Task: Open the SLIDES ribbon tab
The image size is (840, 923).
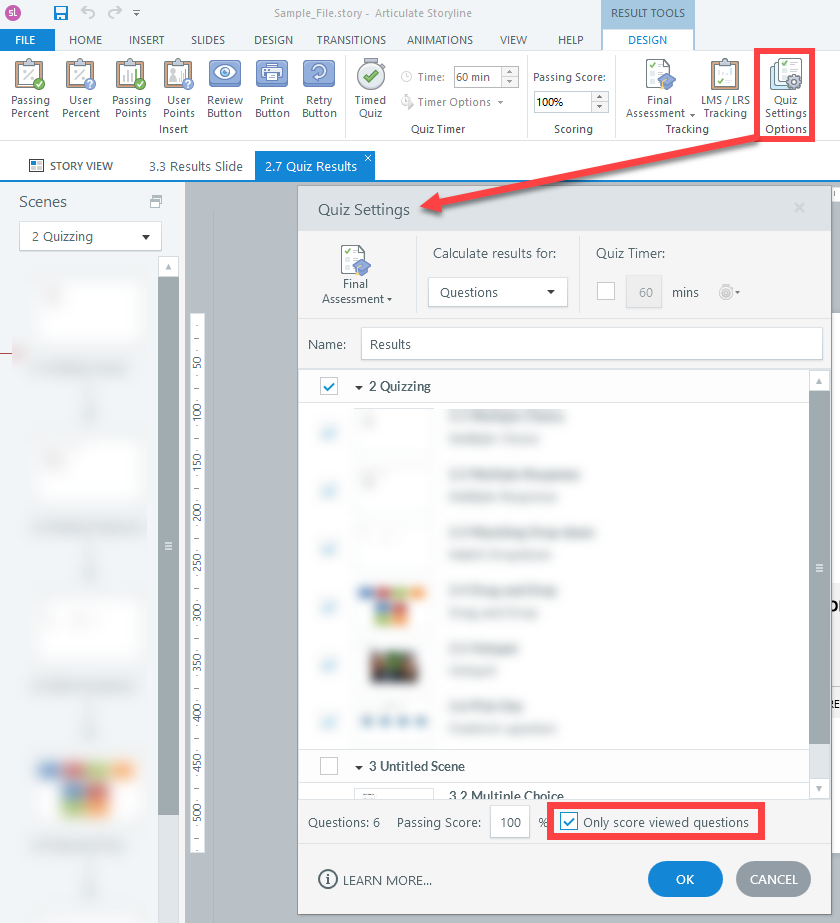Action: (x=208, y=40)
